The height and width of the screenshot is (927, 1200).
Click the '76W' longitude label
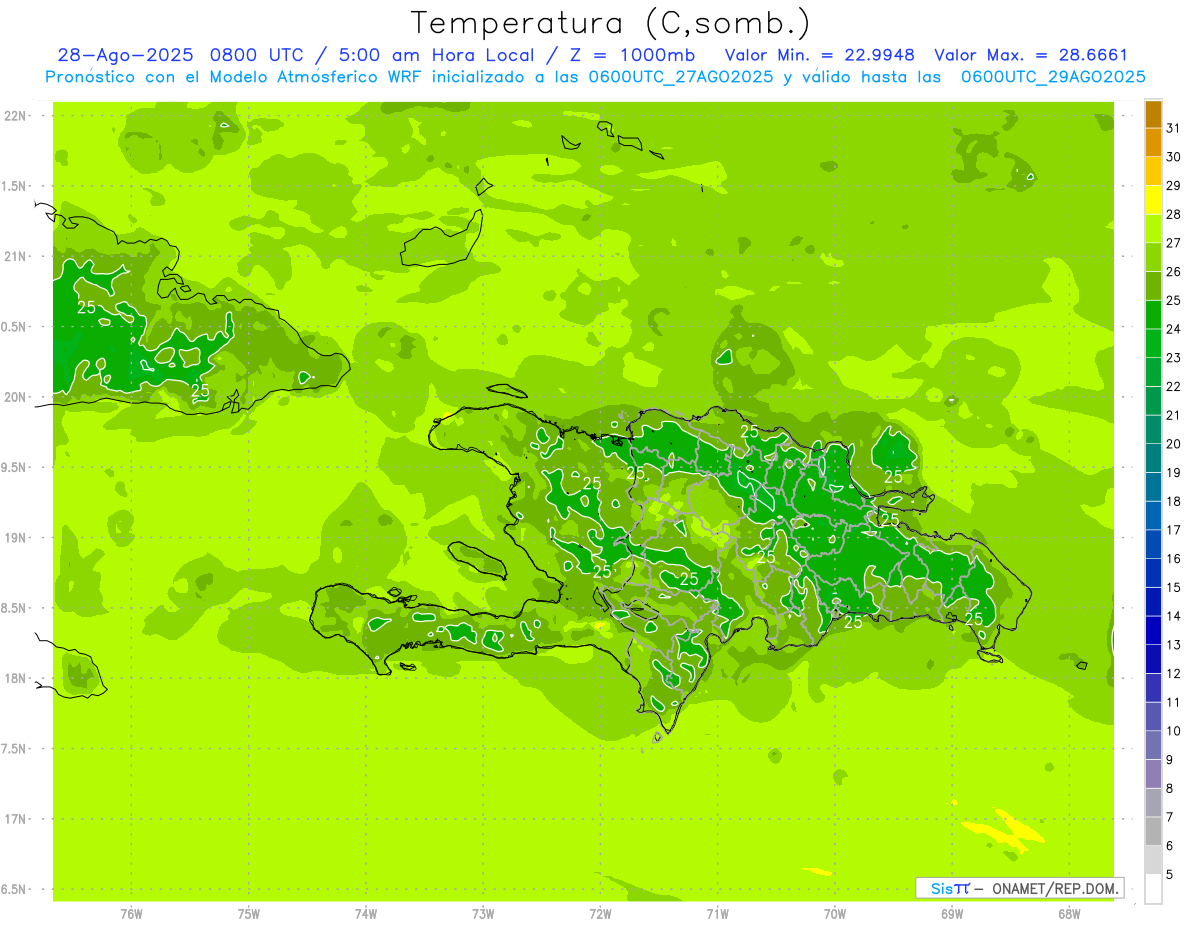[131, 913]
